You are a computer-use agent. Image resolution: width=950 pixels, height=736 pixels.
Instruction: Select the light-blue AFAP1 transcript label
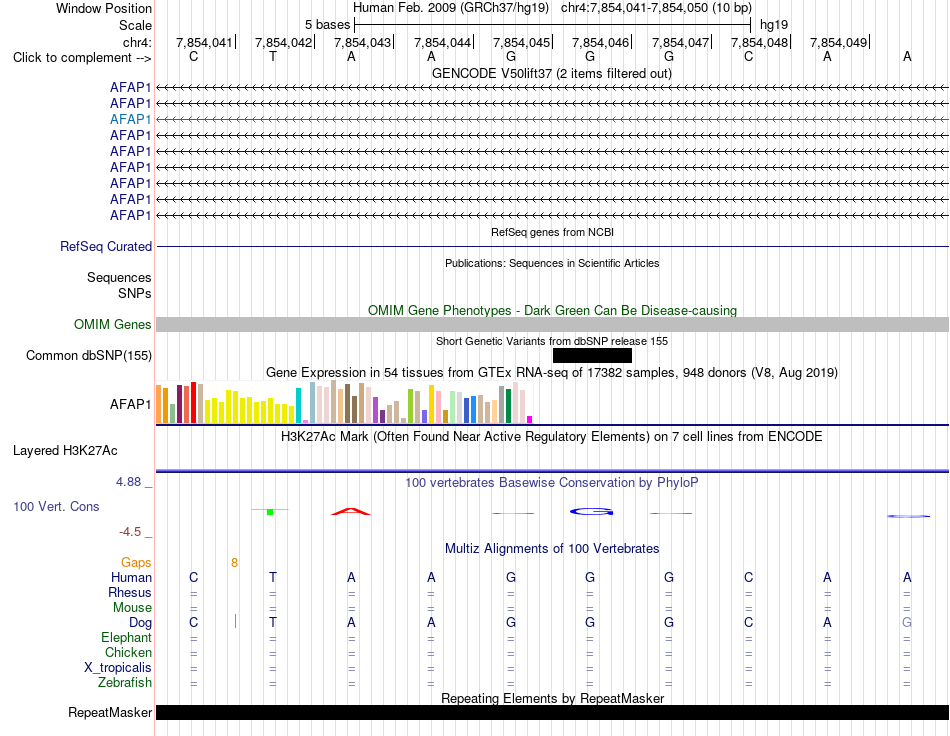(130, 119)
